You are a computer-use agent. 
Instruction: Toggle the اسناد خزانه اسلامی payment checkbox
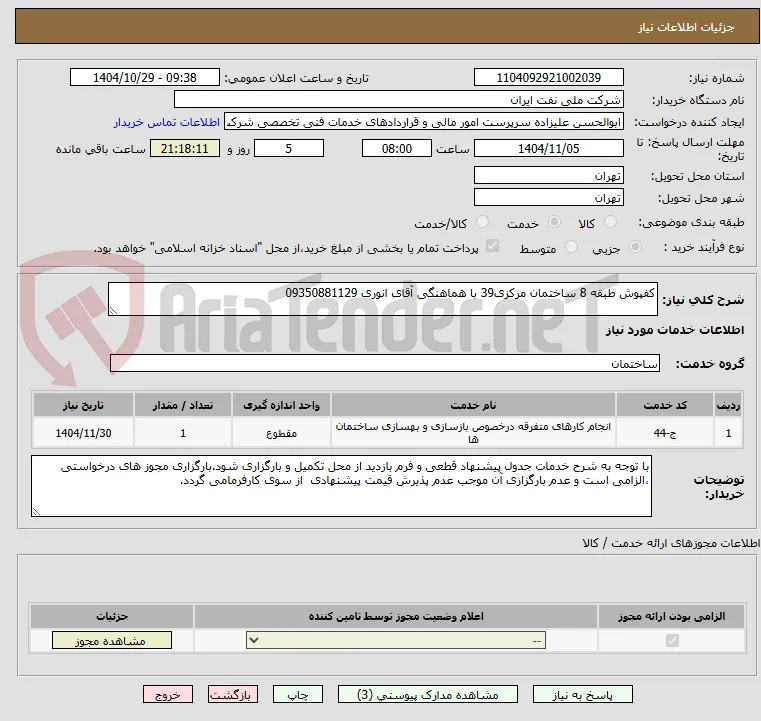[x=492, y=246]
